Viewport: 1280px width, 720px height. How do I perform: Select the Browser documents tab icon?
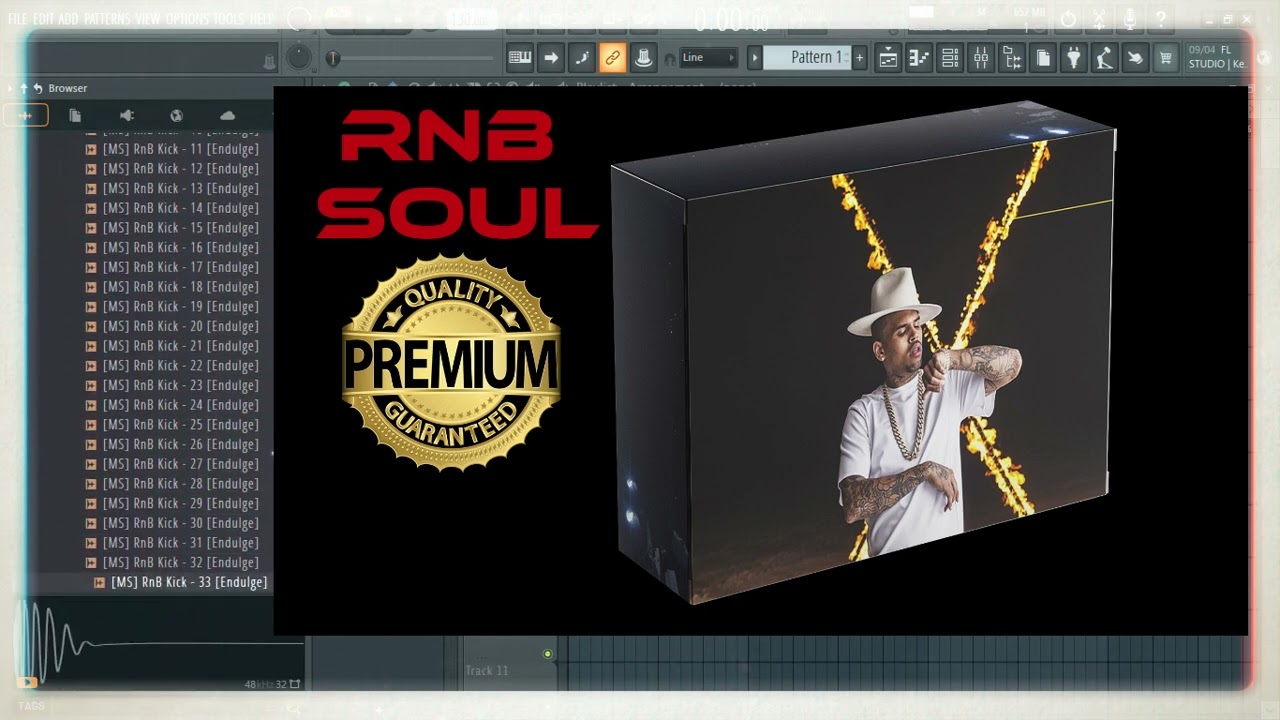click(75, 116)
